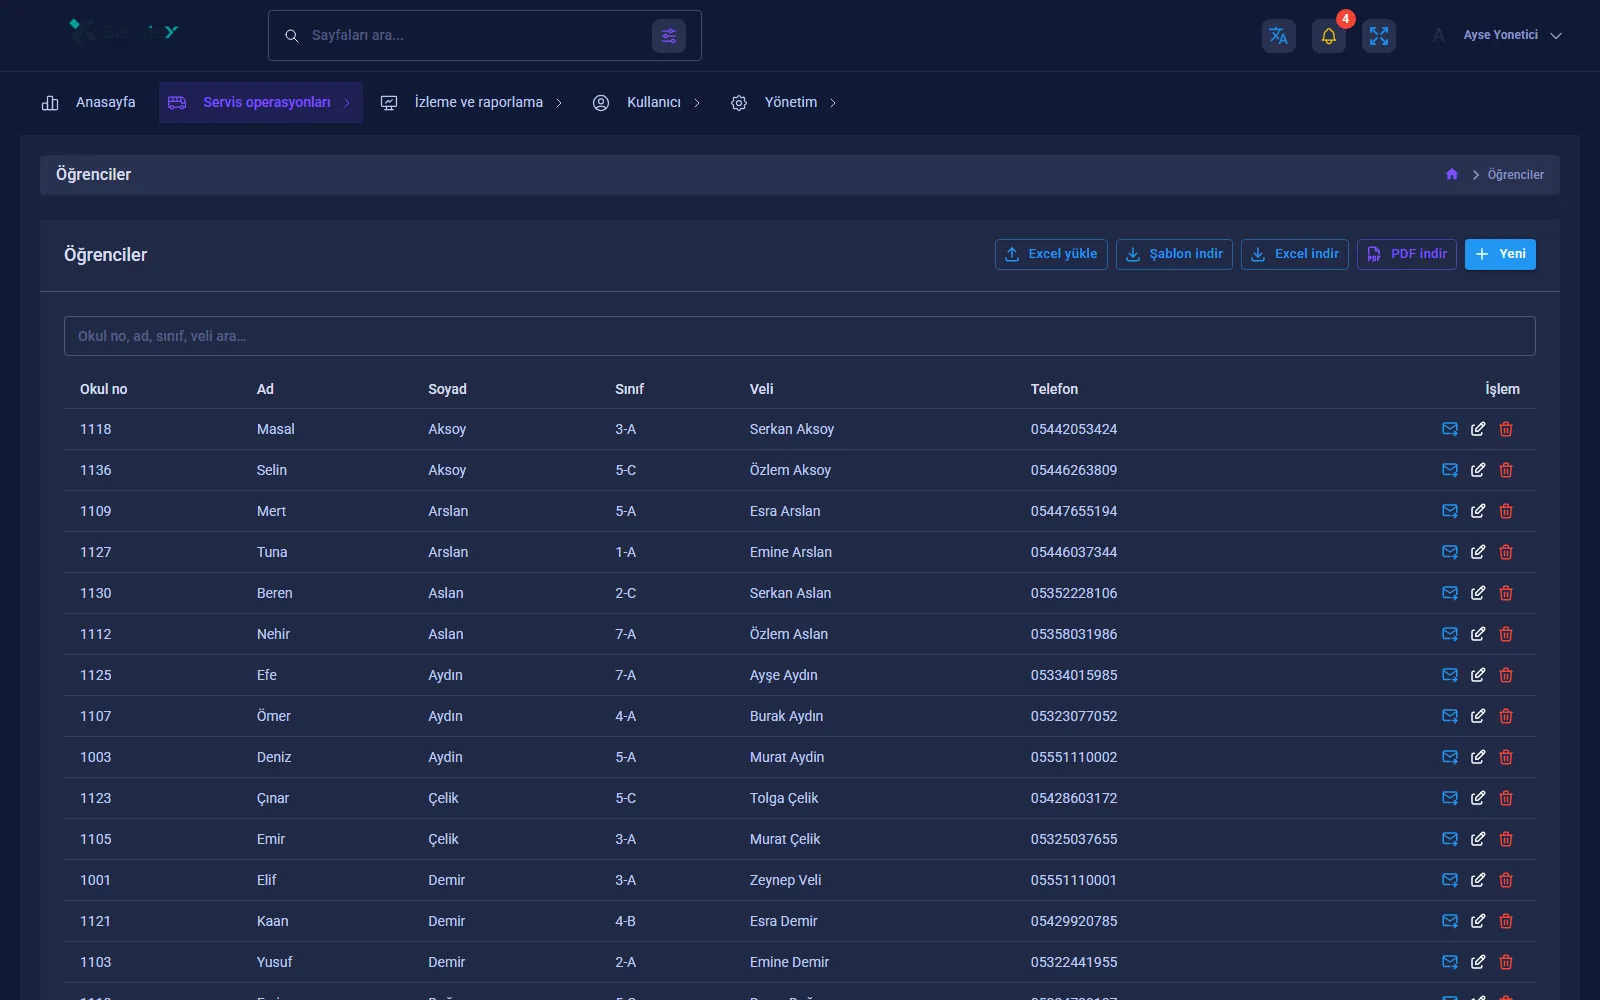This screenshot has width=1600, height=1000.
Task: Select parent Emine Demir cell
Action: tap(789, 962)
